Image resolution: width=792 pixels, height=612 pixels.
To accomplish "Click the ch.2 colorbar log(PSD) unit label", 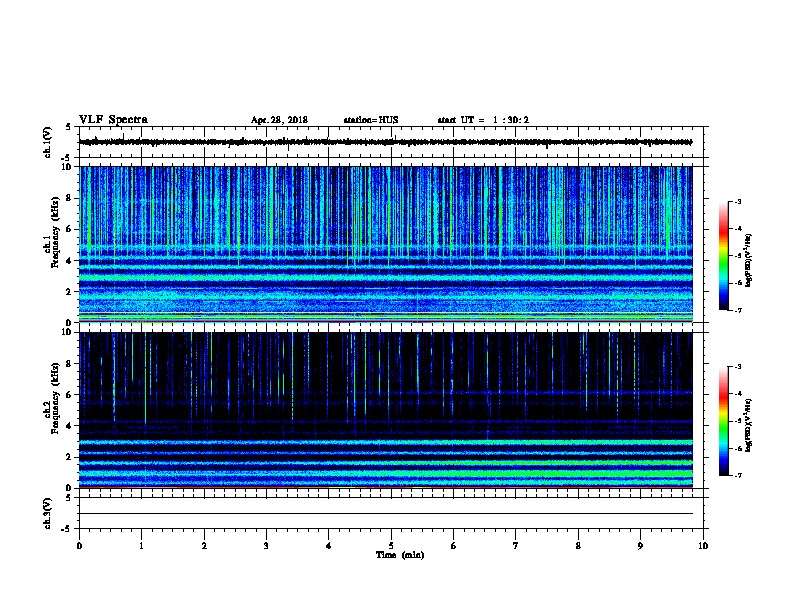I will point(748,425).
